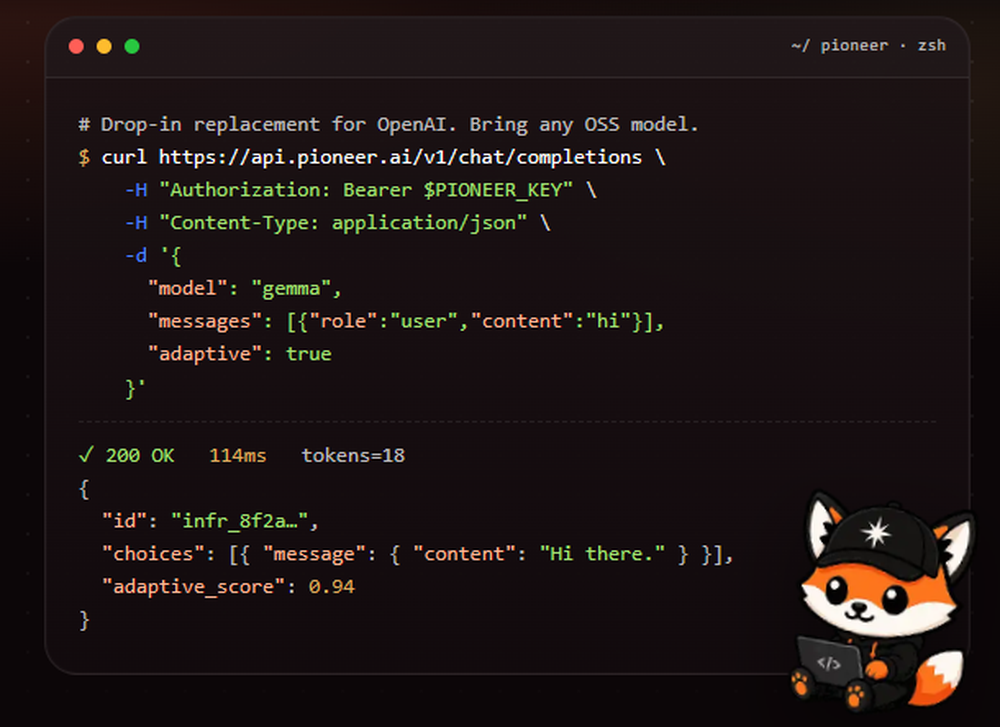Image resolution: width=1000 pixels, height=727 pixels.
Task: Click the 0.94 adaptive_score value
Action: [x=332, y=587]
